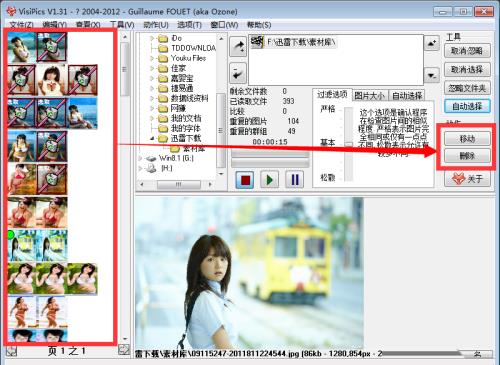Click the upper scan progress bar
Image resolution: width=500 pixels, height=365 pixels.
pos(270,154)
